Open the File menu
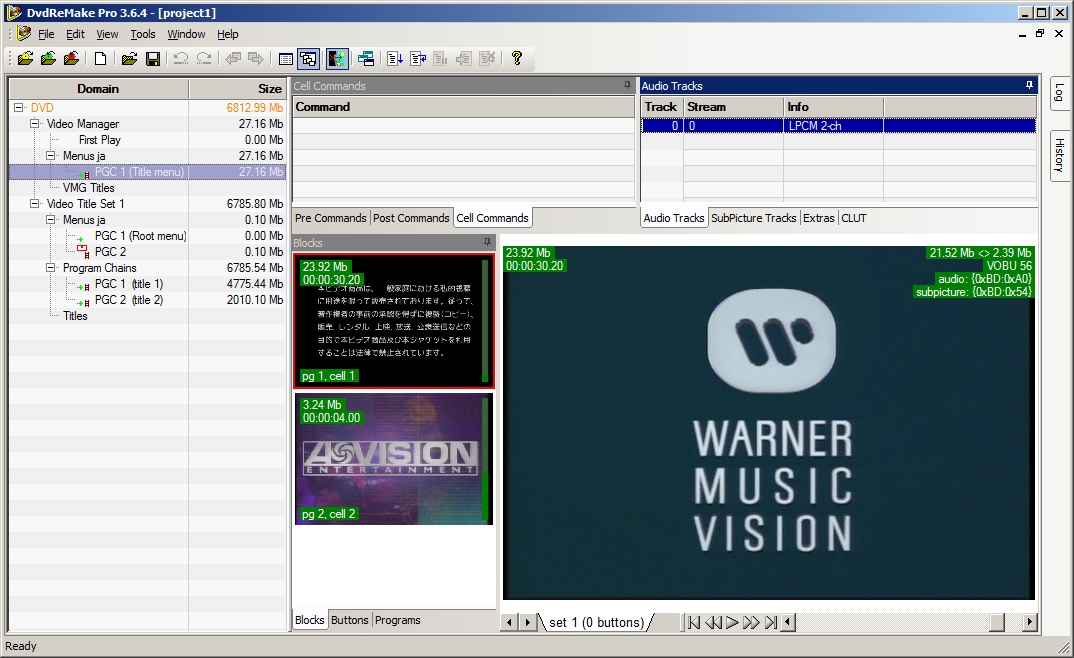1074x658 pixels. (46, 34)
